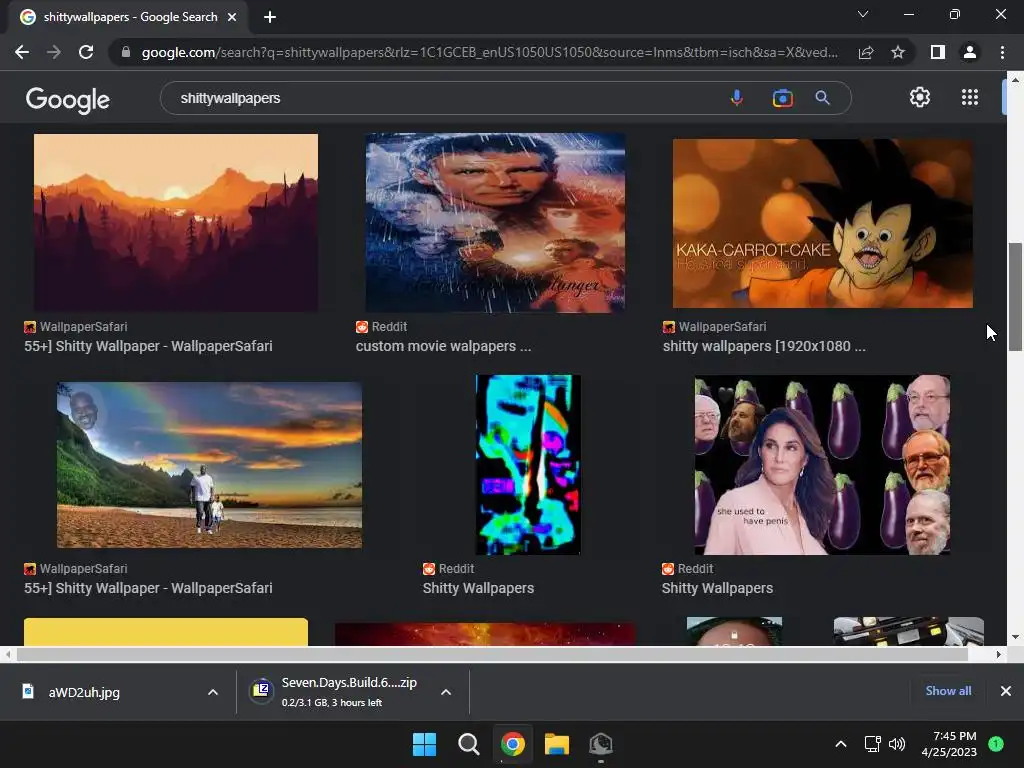Screen dimensions: 1024x768
Task: Open a new tab
Action: (x=270, y=17)
